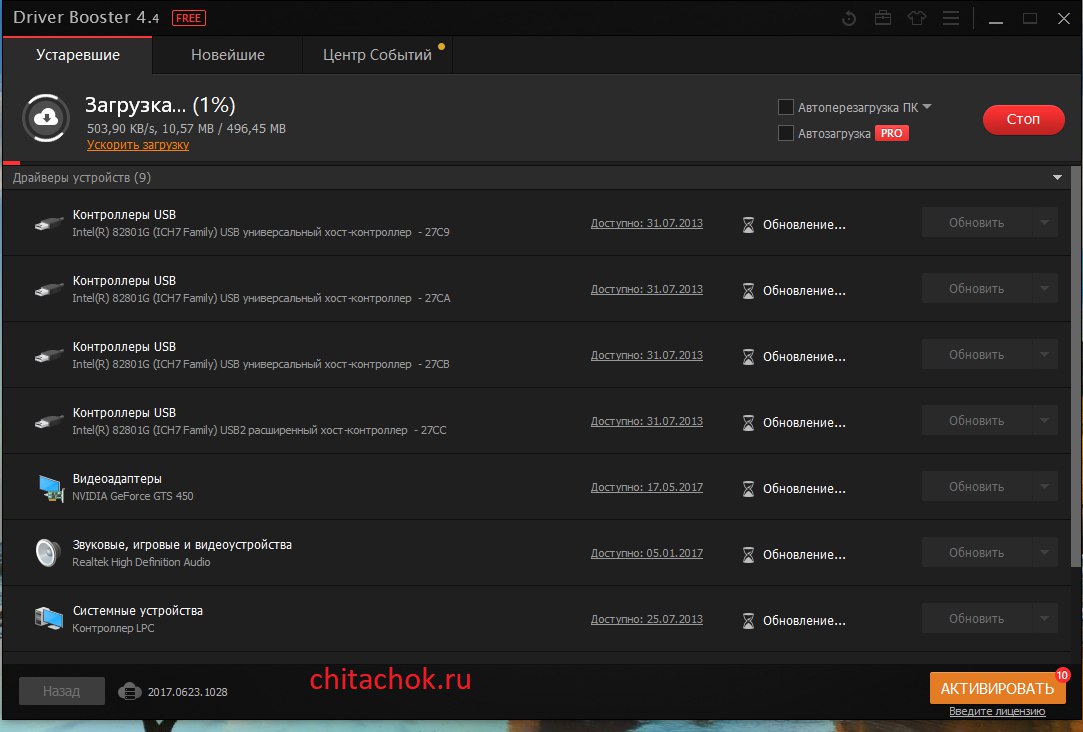Click the АКТИВИРОВАТЬ button
Viewport: 1083px width, 732px height.
pos(997,688)
